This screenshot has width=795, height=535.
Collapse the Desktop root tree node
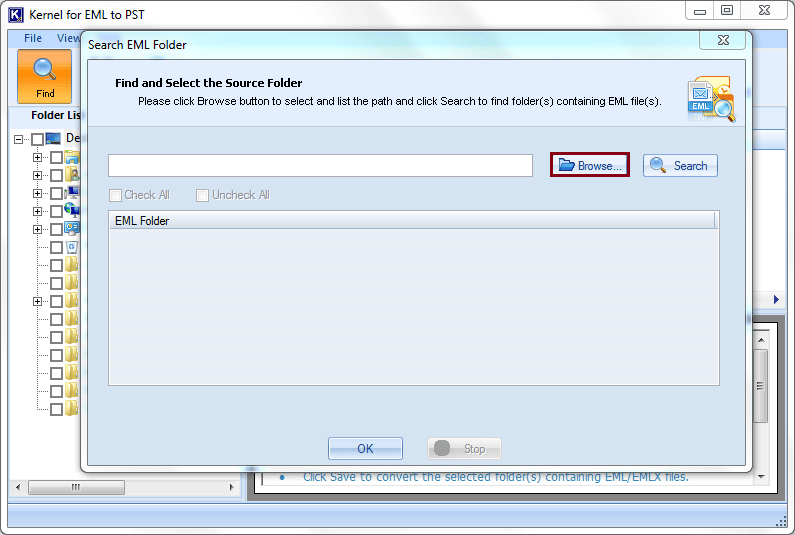point(18,139)
